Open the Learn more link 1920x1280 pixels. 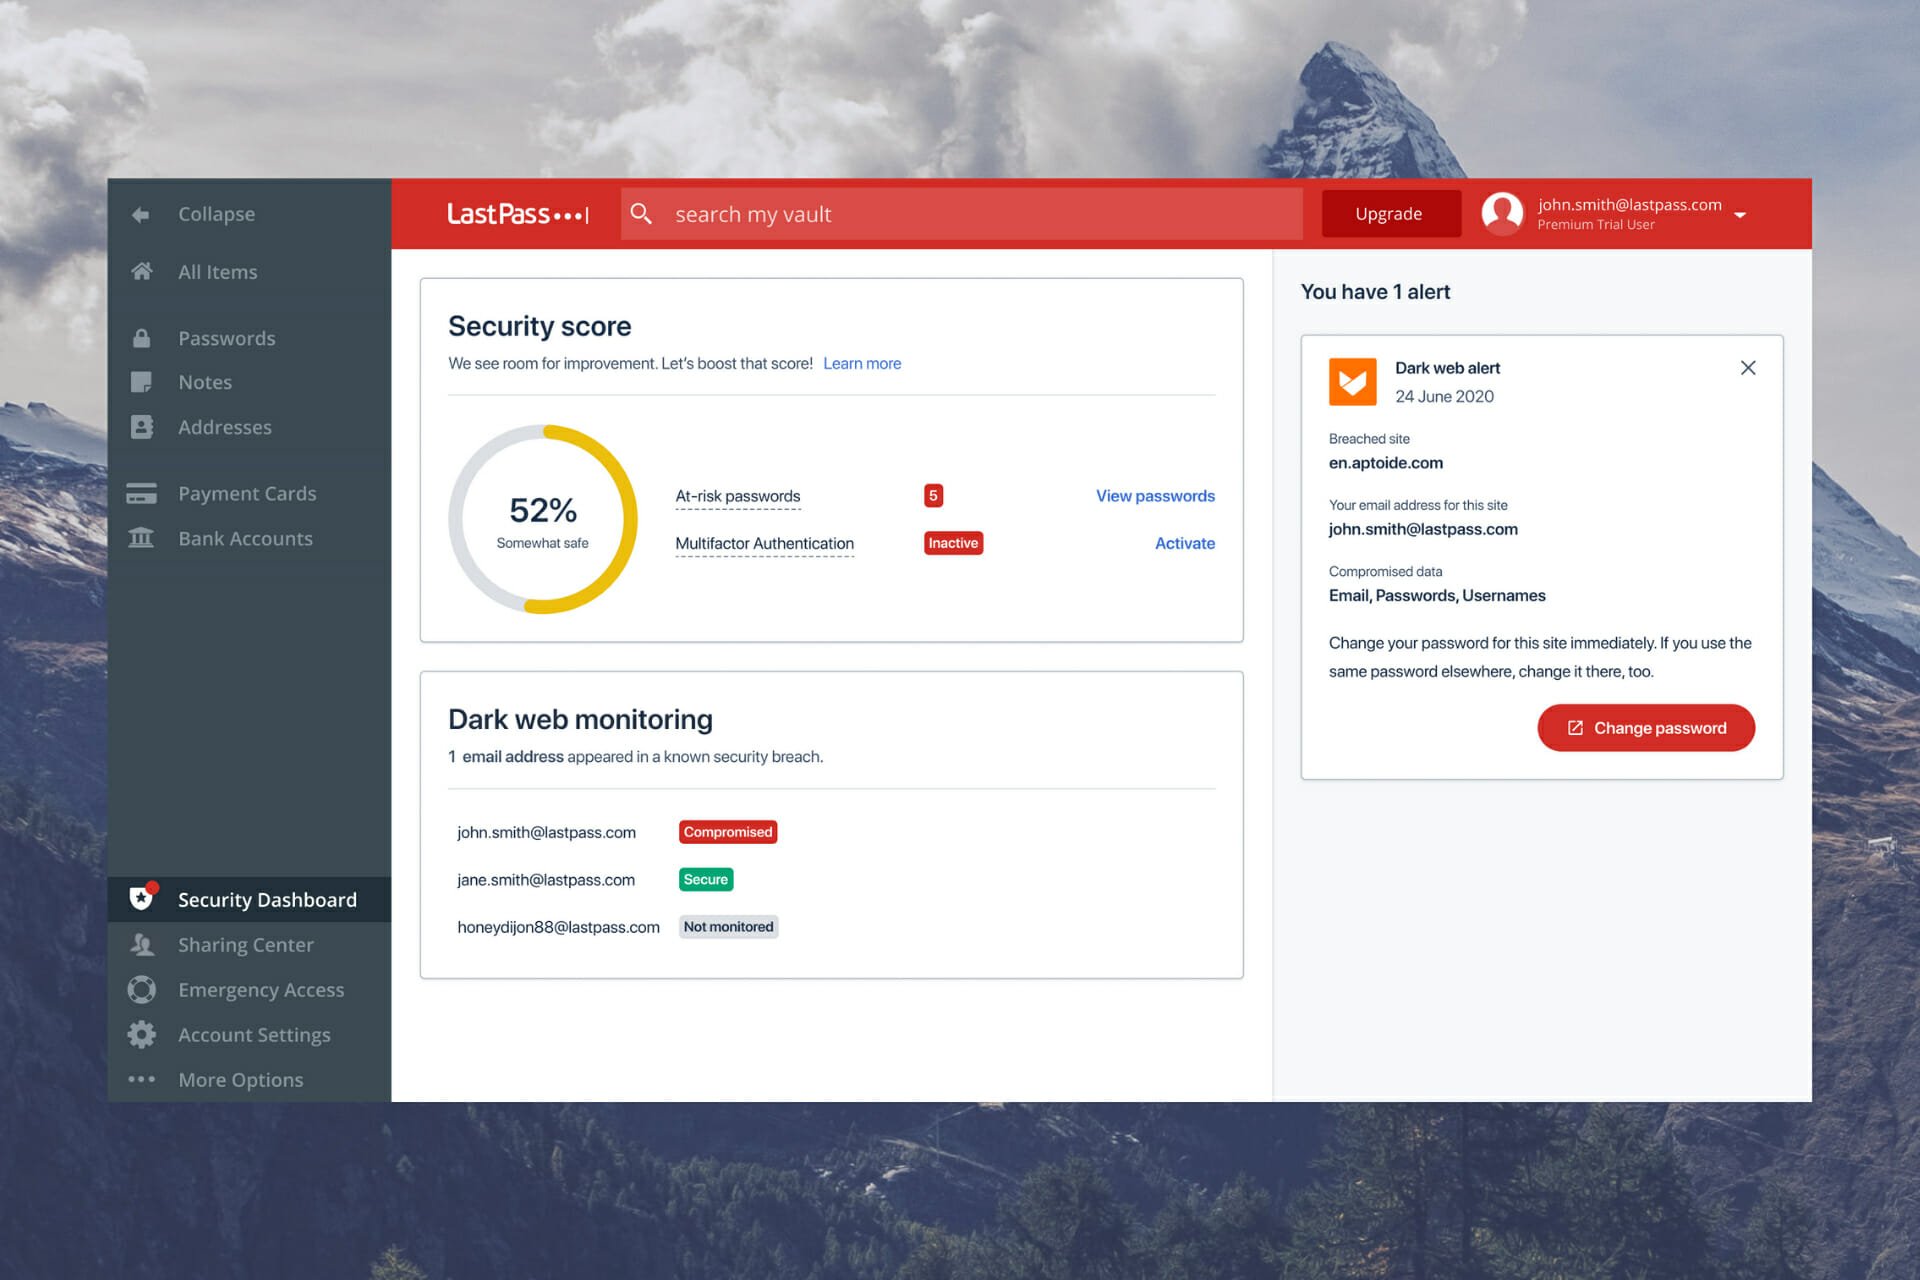[862, 363]
